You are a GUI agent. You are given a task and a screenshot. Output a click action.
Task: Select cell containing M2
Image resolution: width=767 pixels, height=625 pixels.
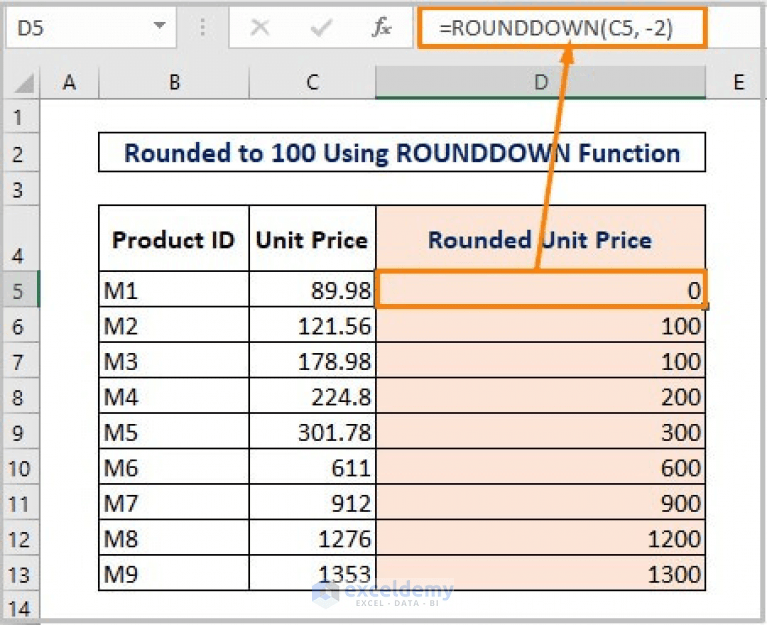[x=174, y=325]
